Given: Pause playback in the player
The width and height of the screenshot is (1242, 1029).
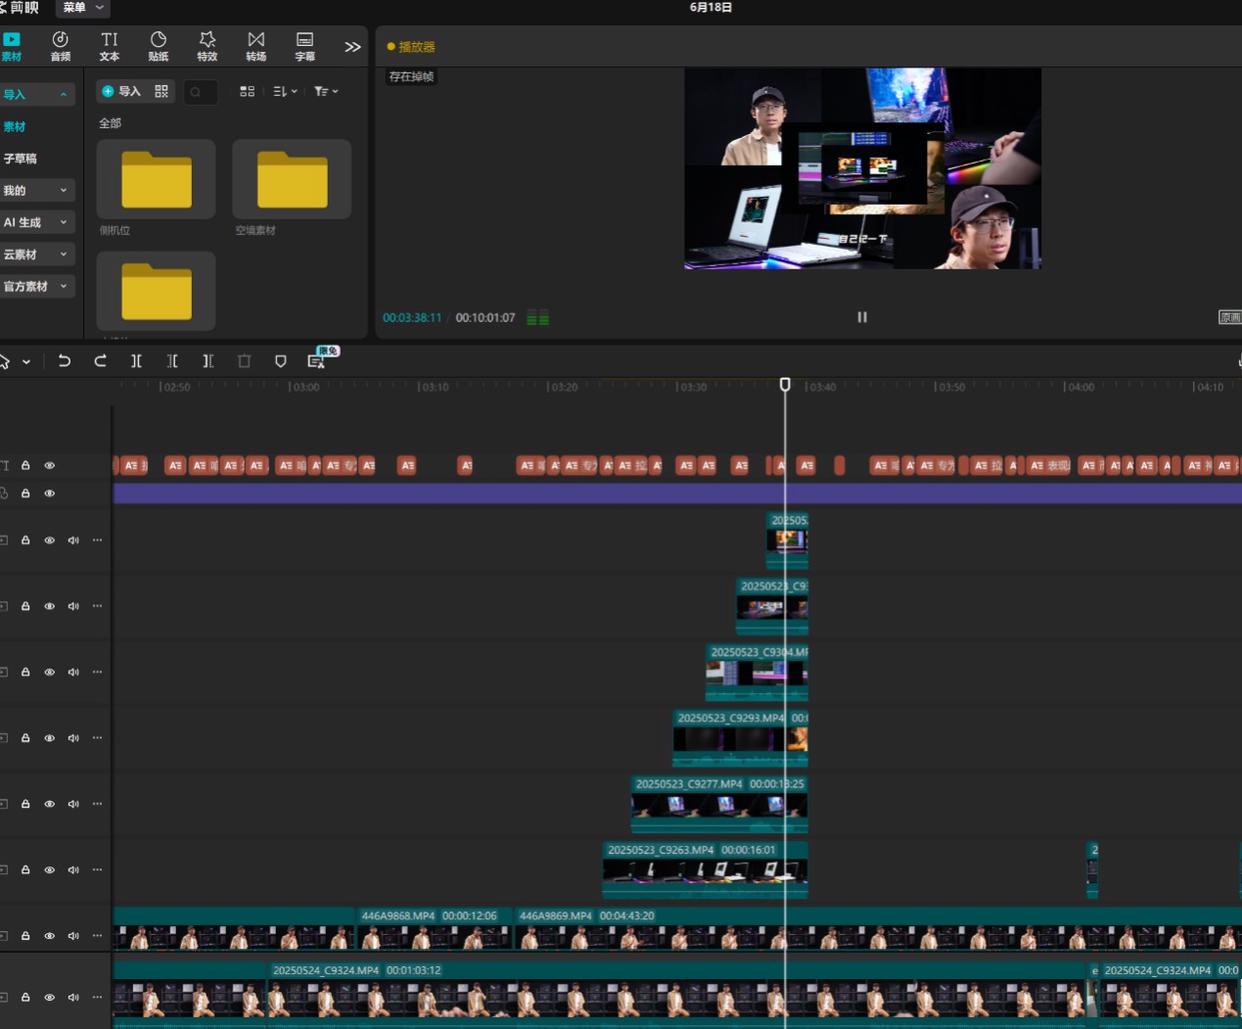Looking at the screenshot, I should [x=862, y=317].
